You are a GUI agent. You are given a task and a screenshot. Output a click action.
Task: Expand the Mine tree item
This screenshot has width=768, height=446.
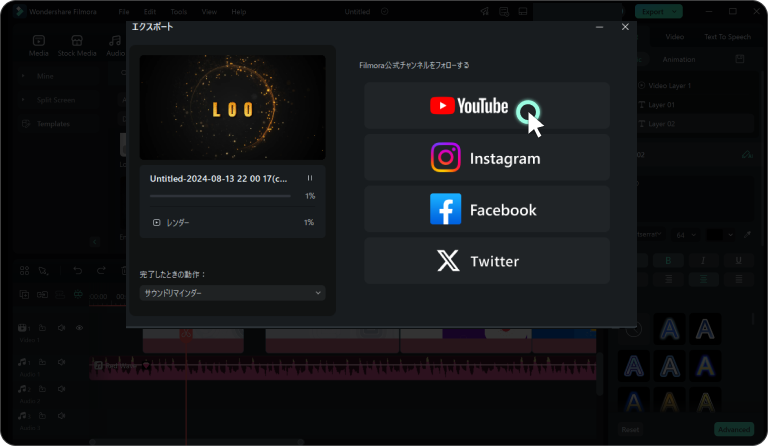23,76
